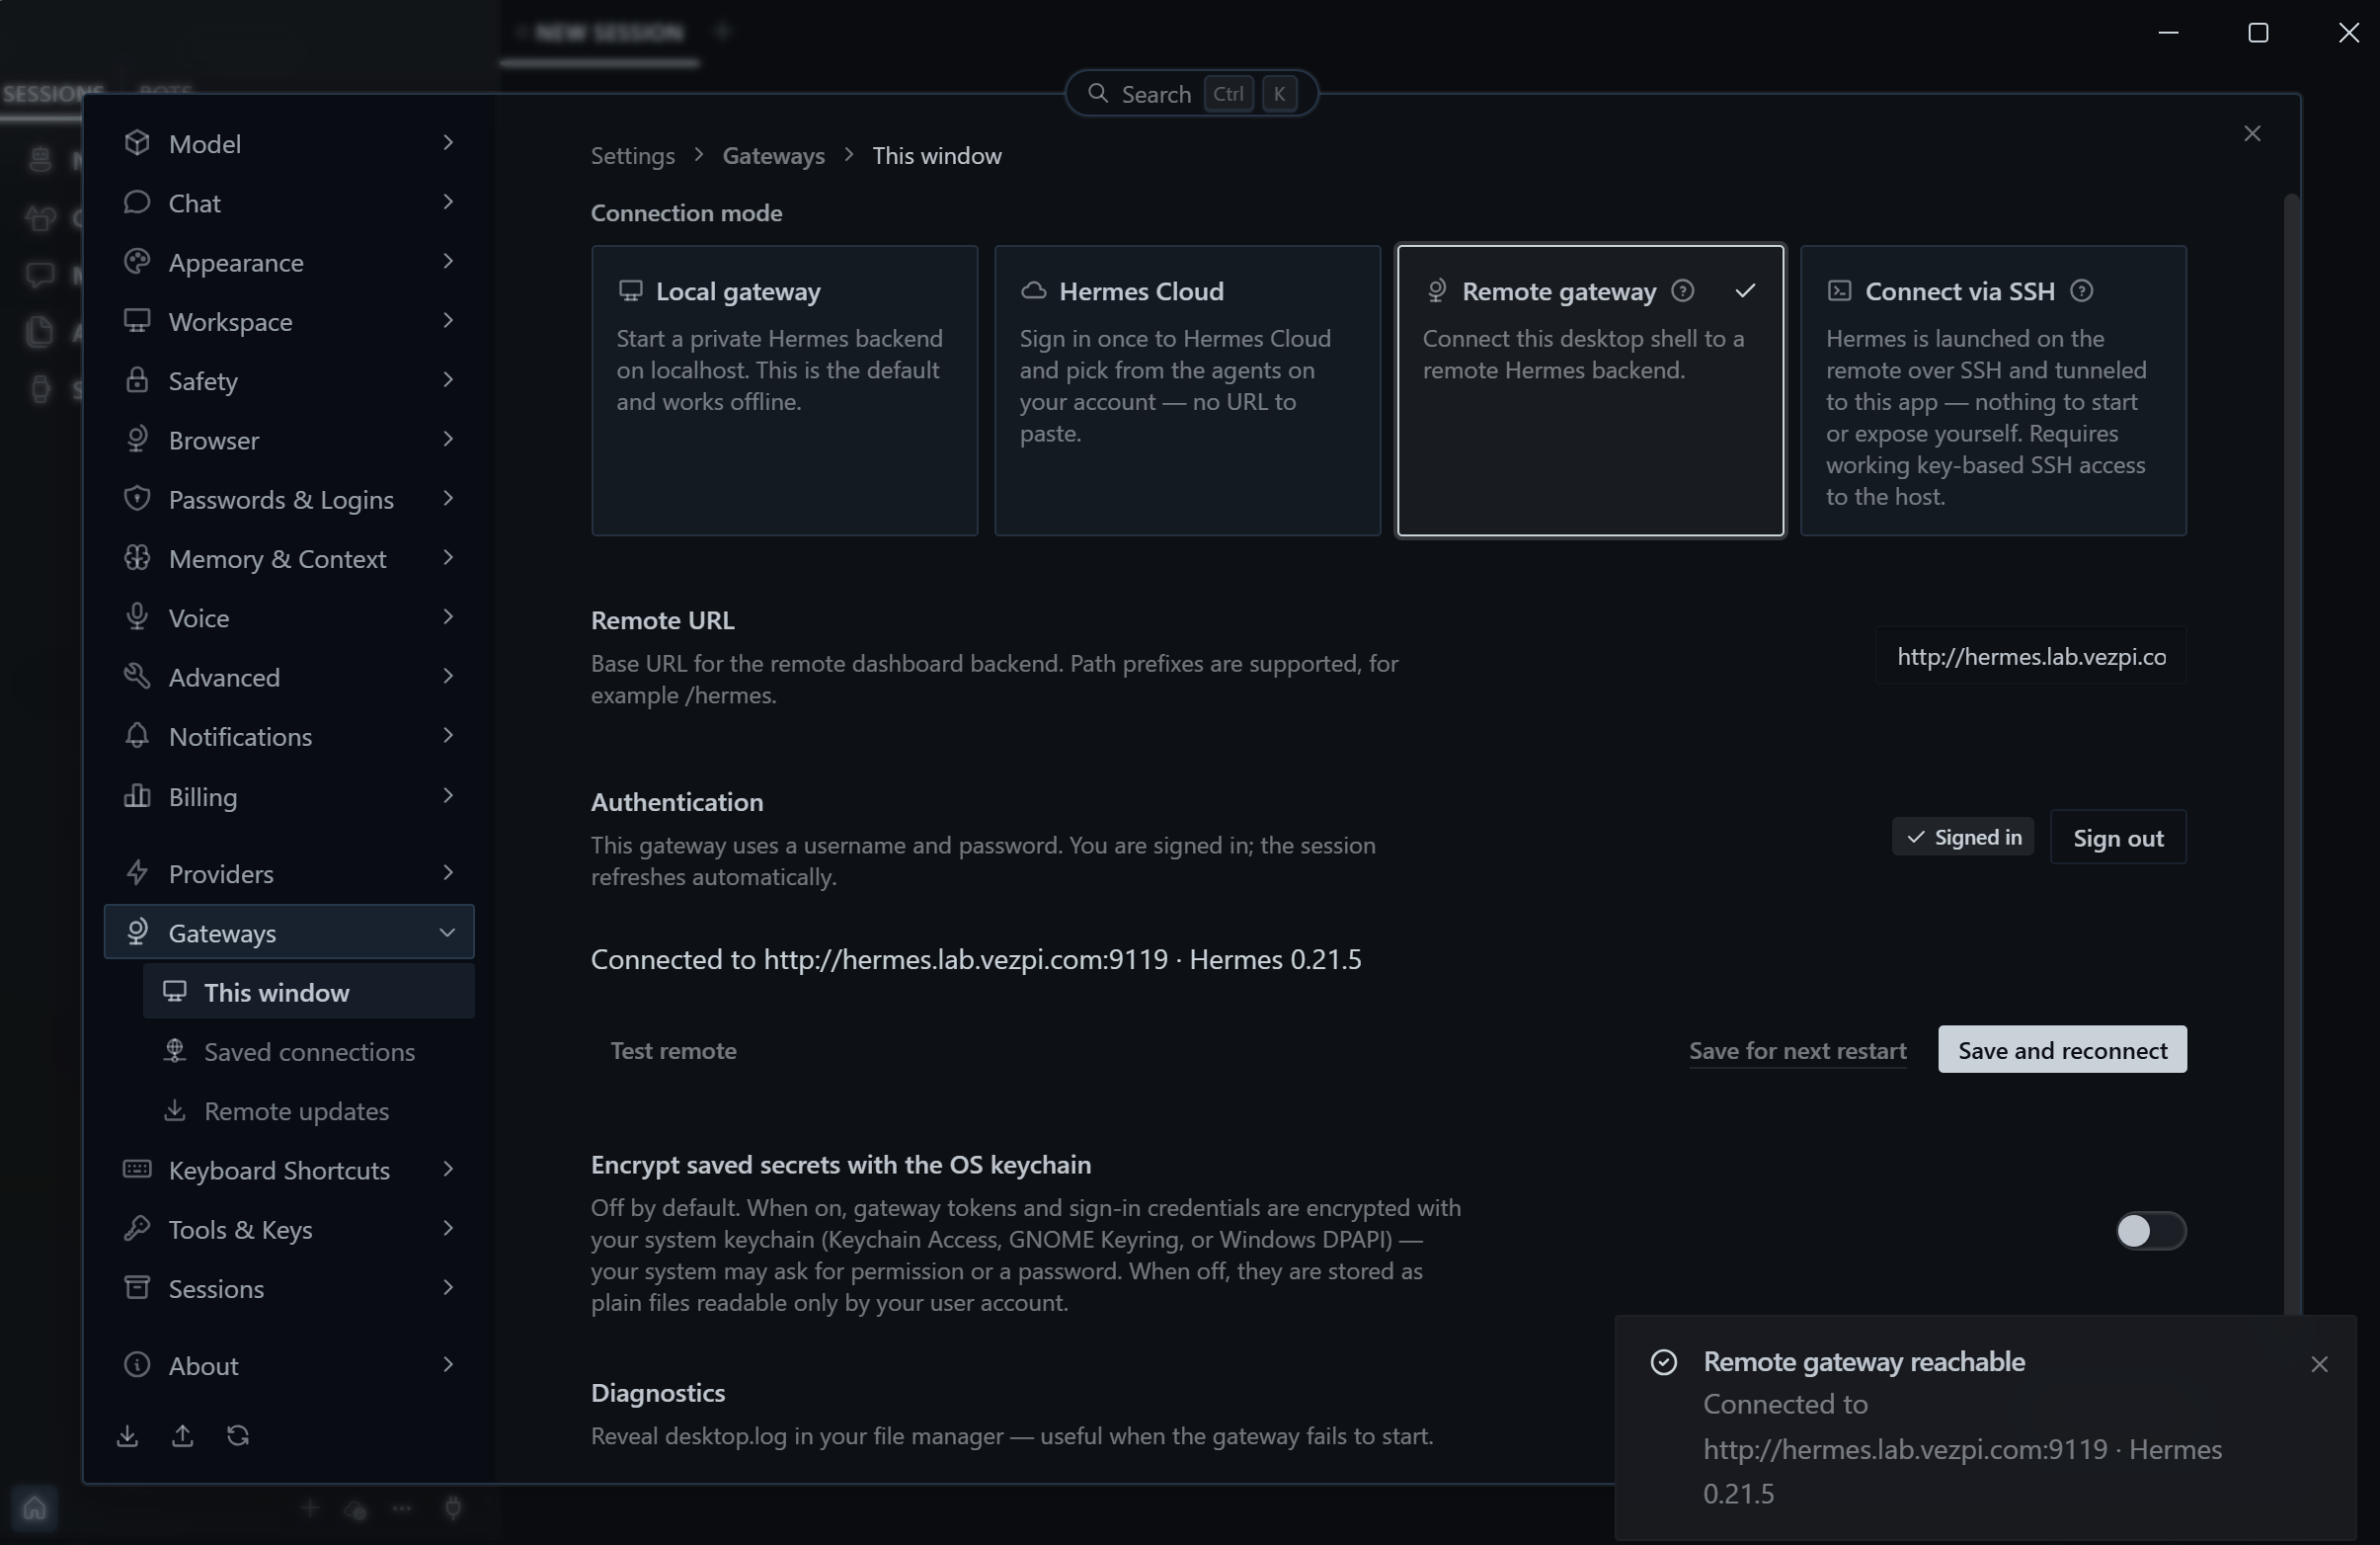Click the help icon next to Connect via SSH
The height and width of the screenshot is (1545, 2380).
2081,291
